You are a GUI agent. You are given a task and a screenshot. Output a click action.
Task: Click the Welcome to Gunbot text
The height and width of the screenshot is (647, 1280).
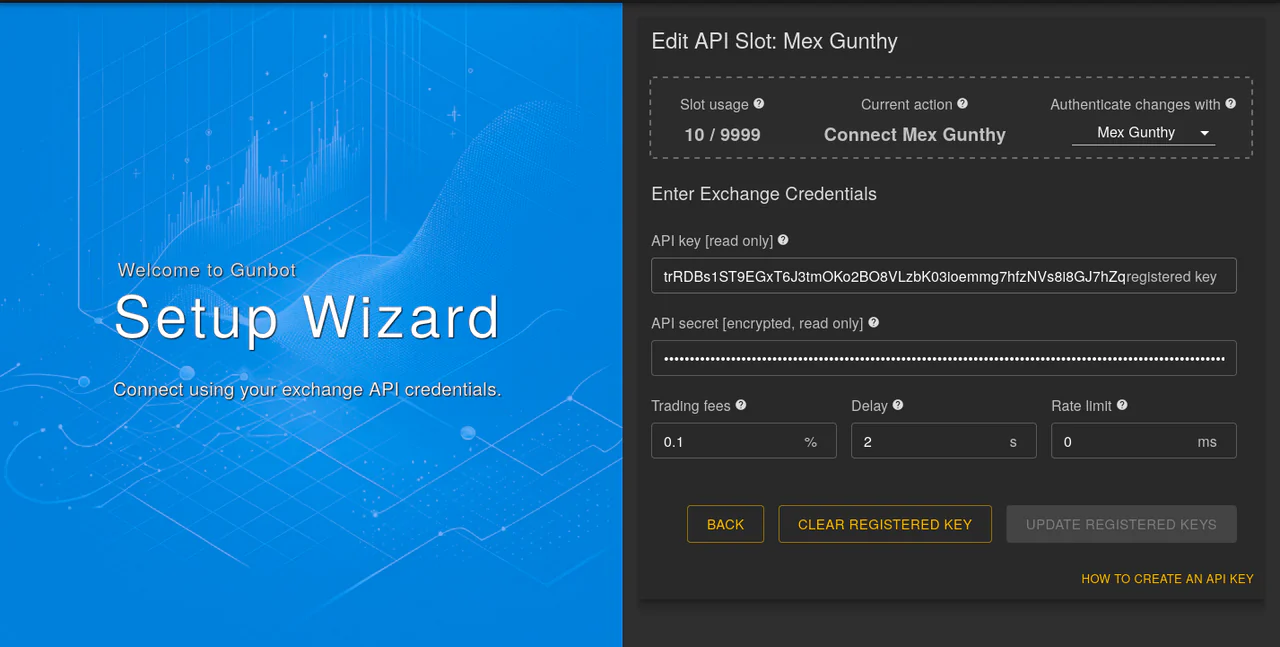coord(207,270)
